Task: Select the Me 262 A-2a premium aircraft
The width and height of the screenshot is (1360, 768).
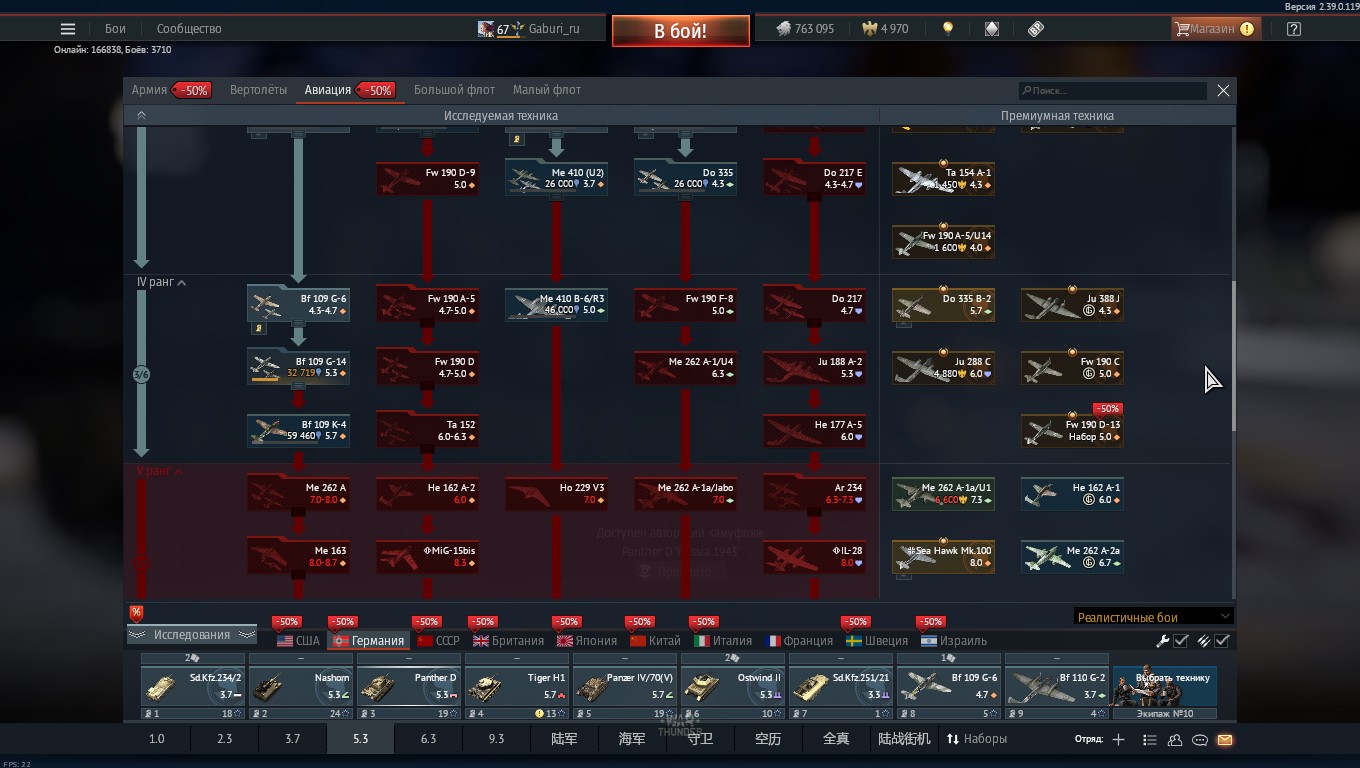Action: coord(1072,557)
